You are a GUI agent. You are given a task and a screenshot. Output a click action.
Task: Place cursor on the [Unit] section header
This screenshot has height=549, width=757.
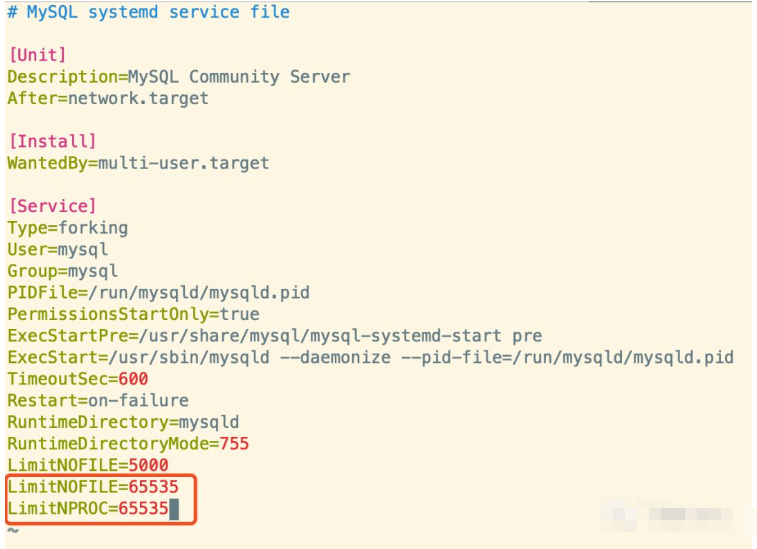click(37, 55)
